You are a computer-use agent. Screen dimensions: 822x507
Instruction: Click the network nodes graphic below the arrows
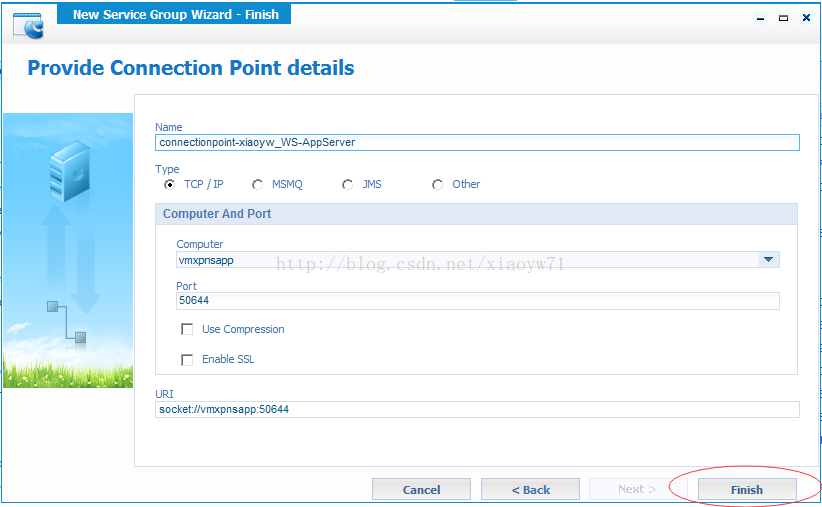[67, 322]
